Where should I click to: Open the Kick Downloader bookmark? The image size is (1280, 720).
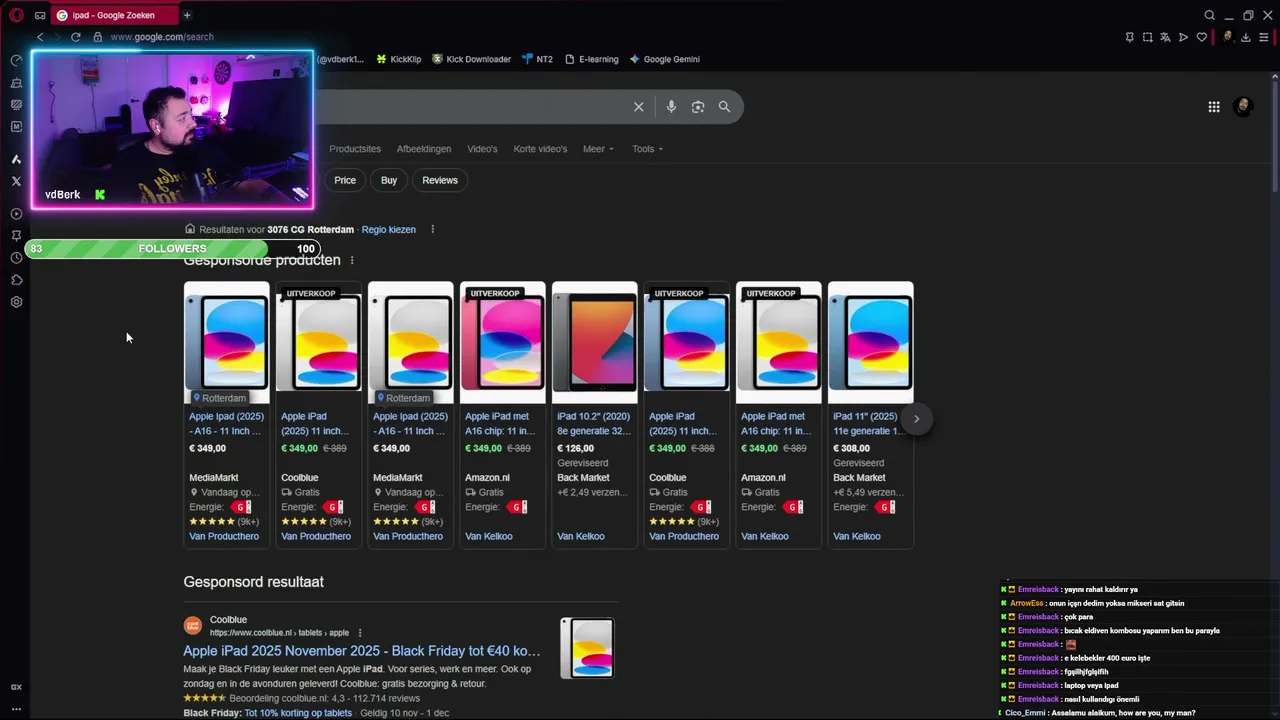[x=471, y=59]
